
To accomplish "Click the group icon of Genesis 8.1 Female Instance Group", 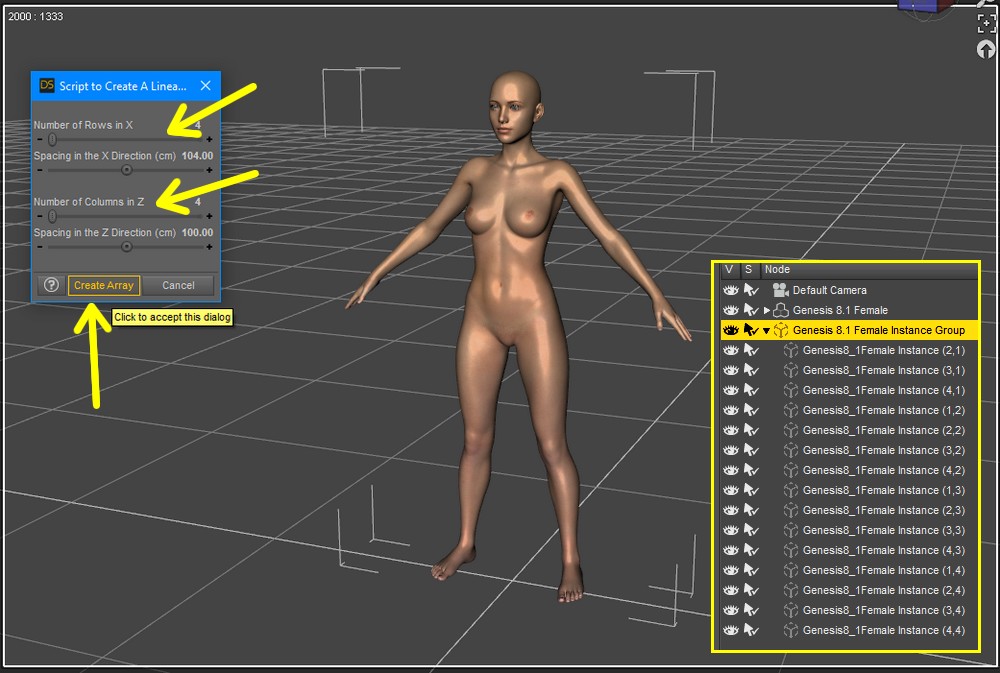I will (x=781, y=330).
